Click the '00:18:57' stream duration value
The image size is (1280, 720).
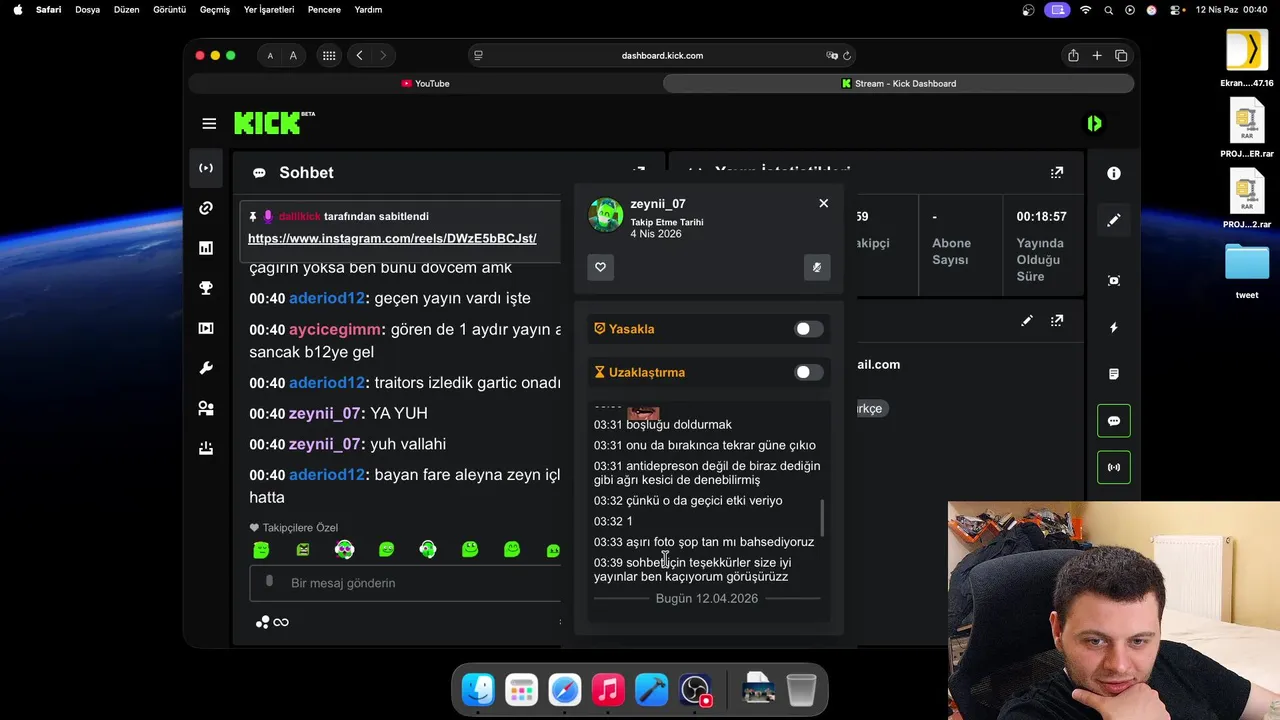1041,216
